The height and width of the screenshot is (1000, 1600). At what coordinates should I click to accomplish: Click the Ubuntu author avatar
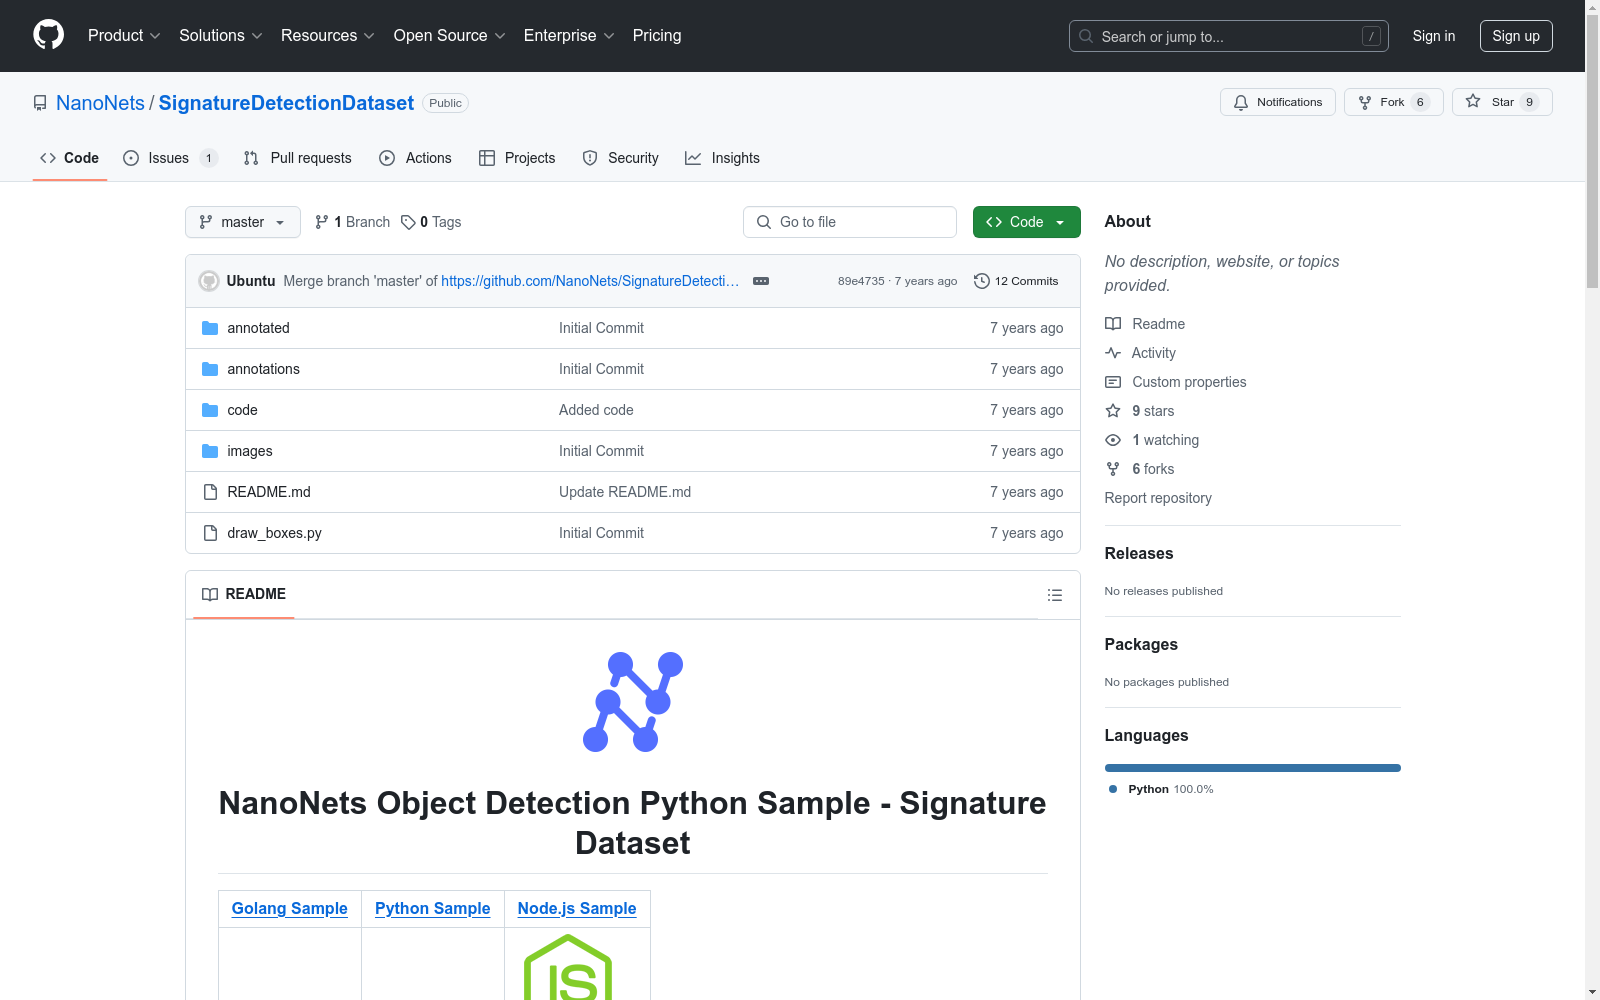[x=209, y=281]
